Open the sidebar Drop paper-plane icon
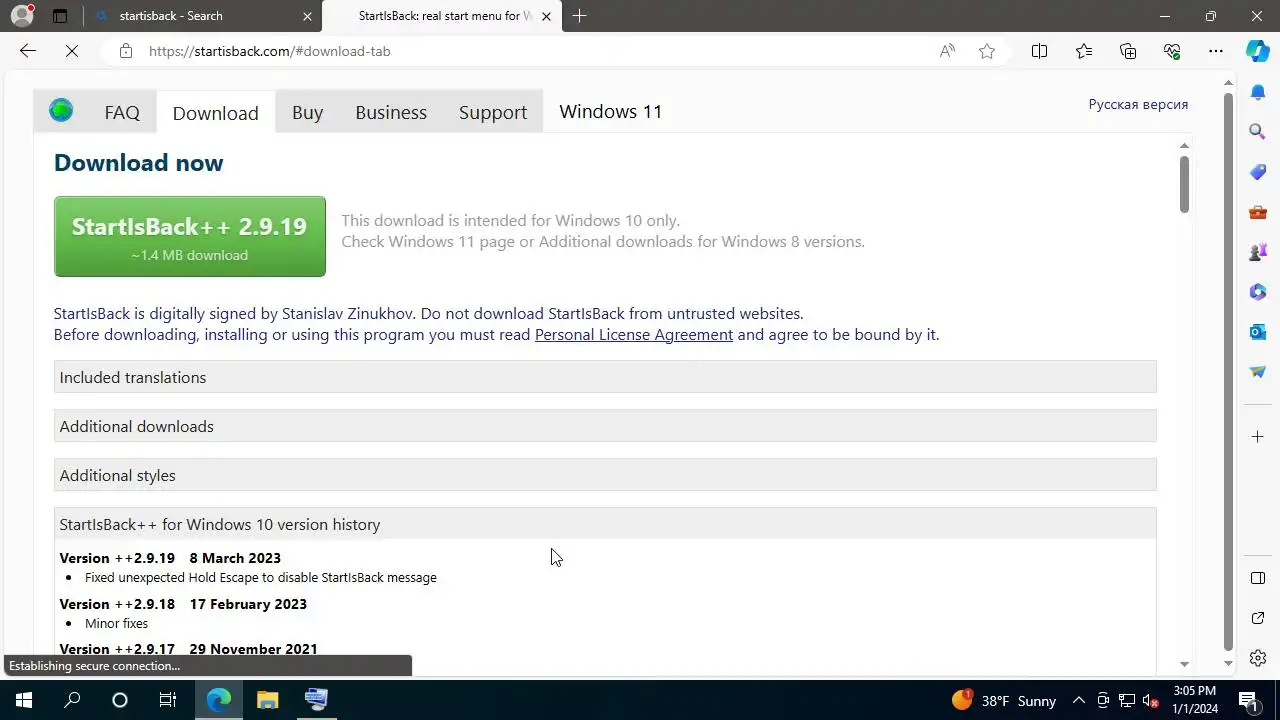The image size is (1280, 720). tap(1258, 371)
